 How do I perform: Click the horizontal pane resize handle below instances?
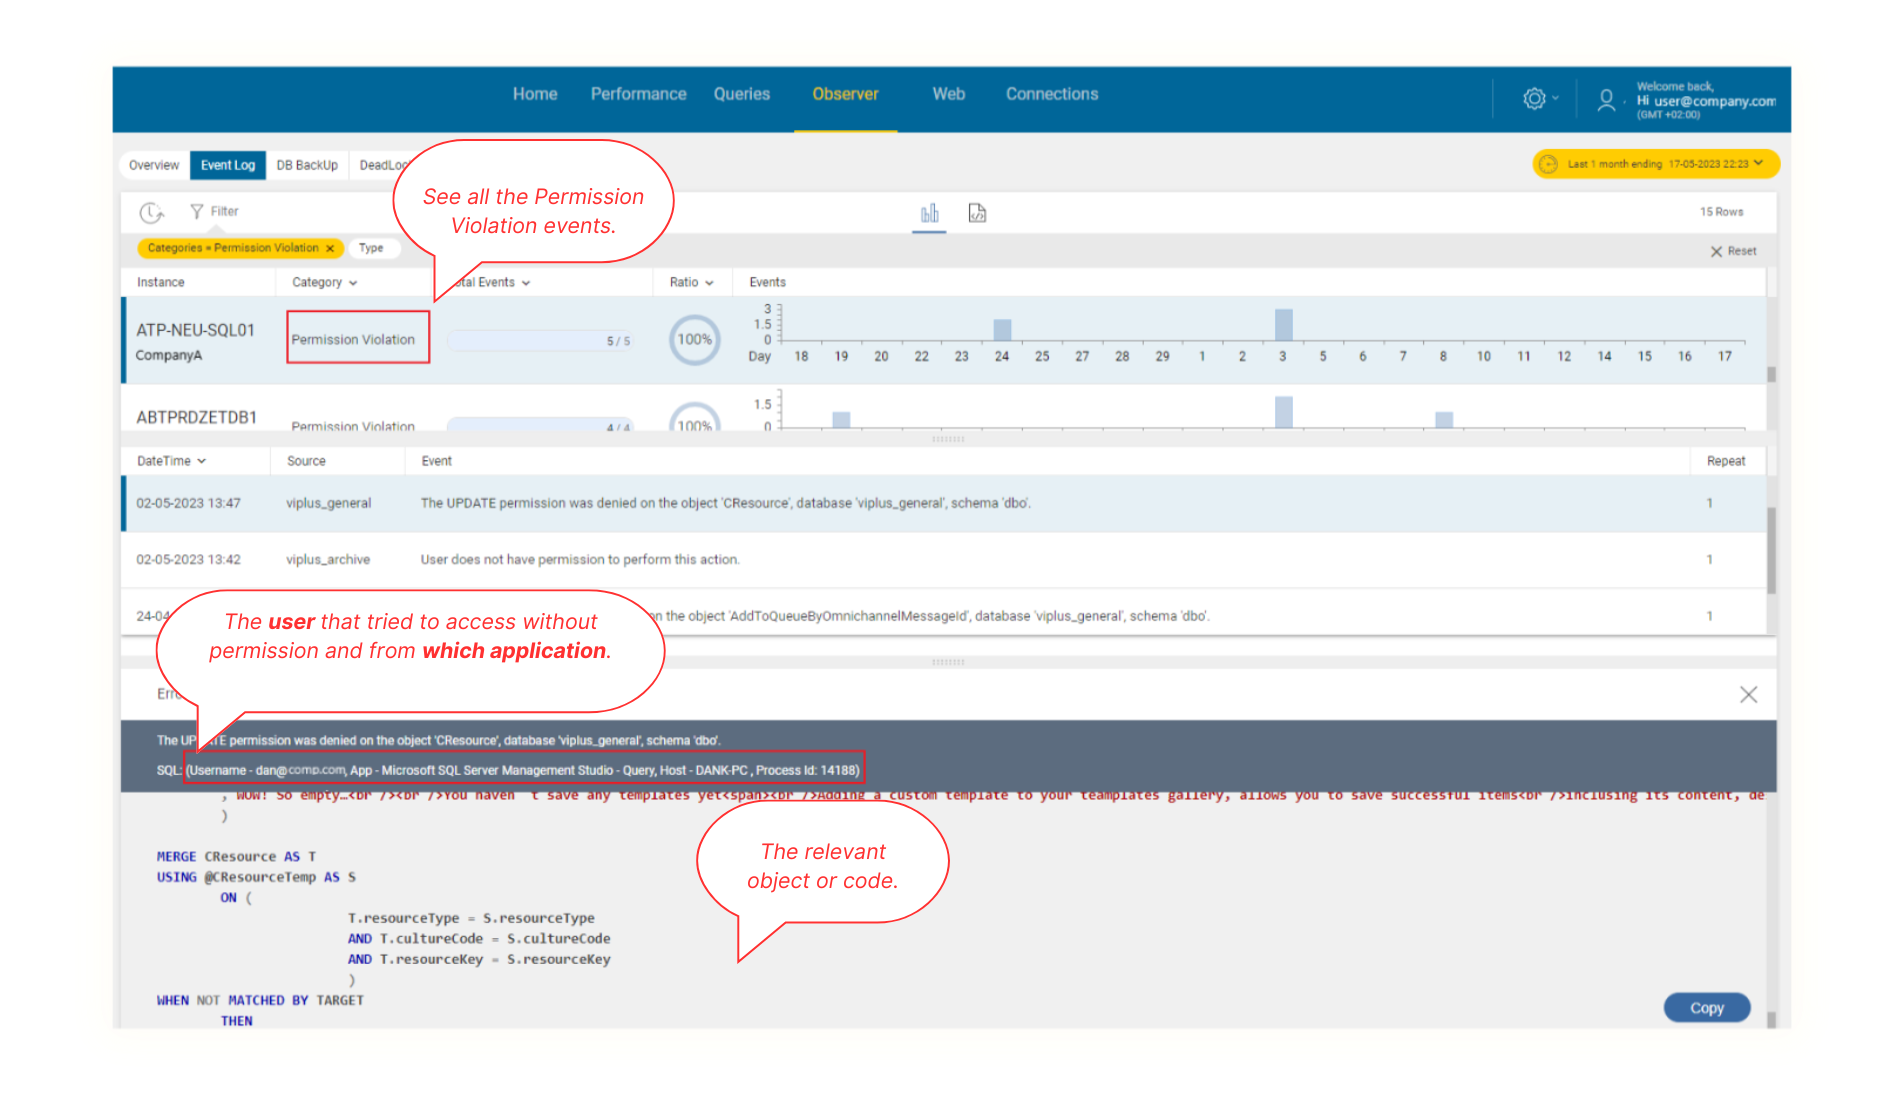948,439
